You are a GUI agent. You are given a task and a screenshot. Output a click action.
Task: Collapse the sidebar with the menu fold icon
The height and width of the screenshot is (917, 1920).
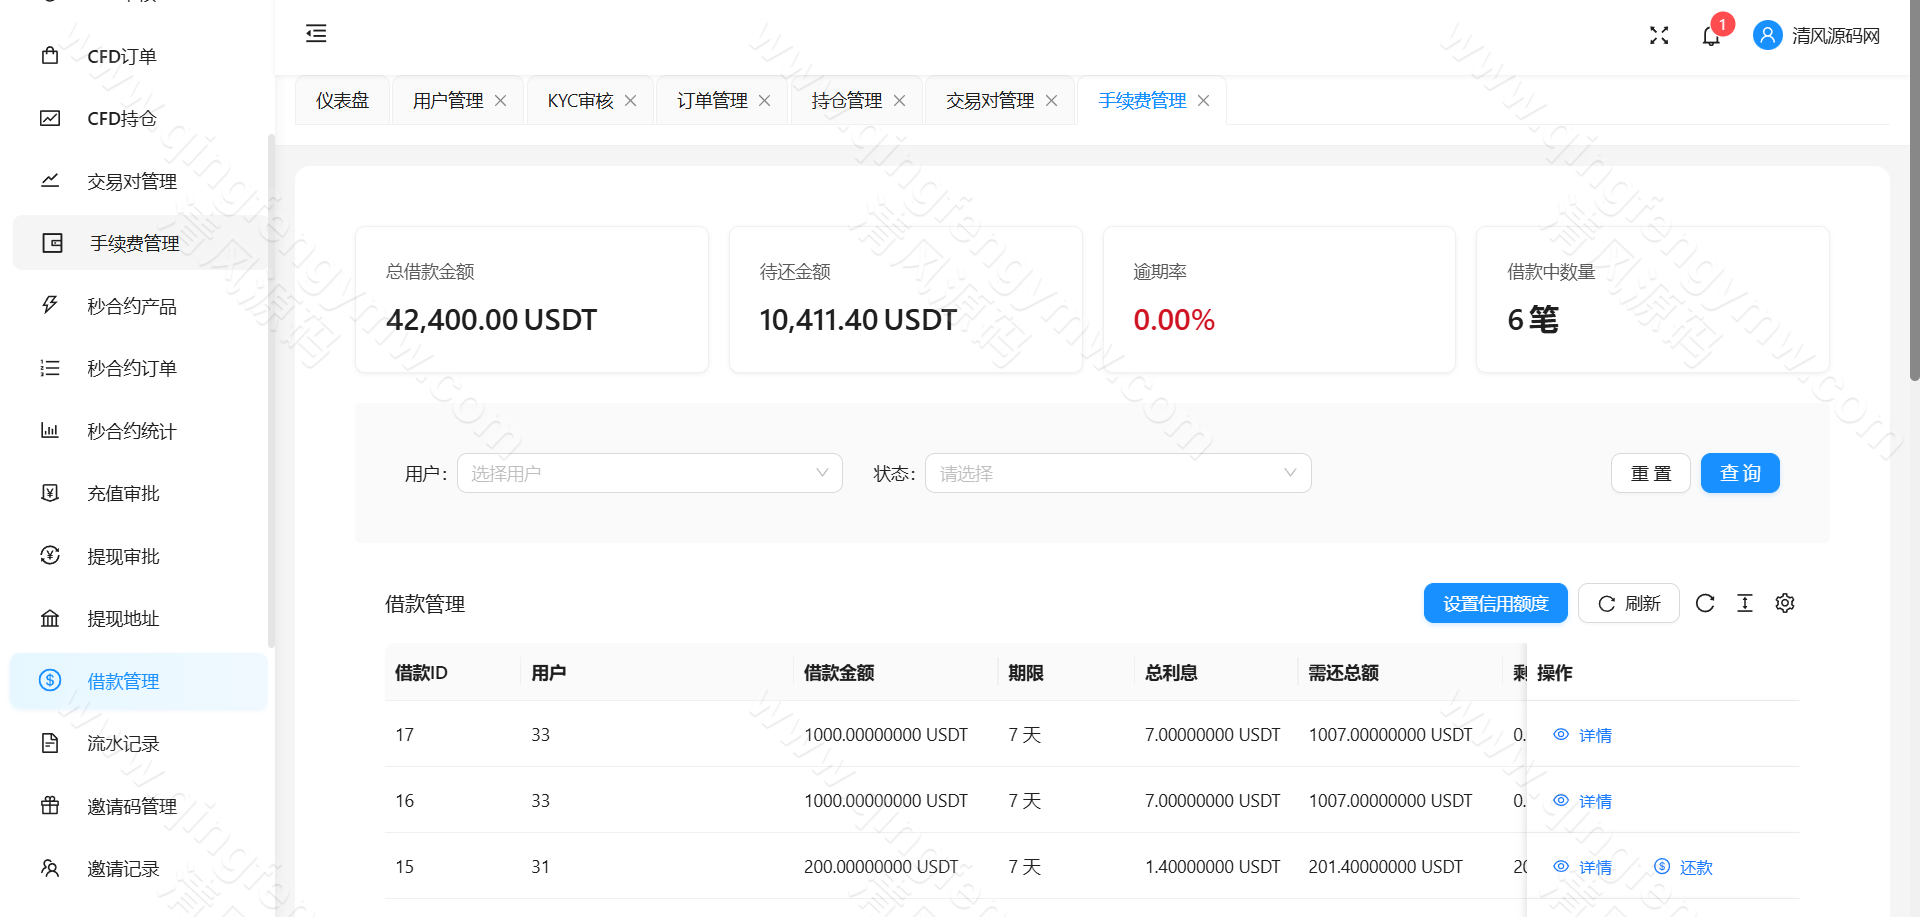point(316,33)
